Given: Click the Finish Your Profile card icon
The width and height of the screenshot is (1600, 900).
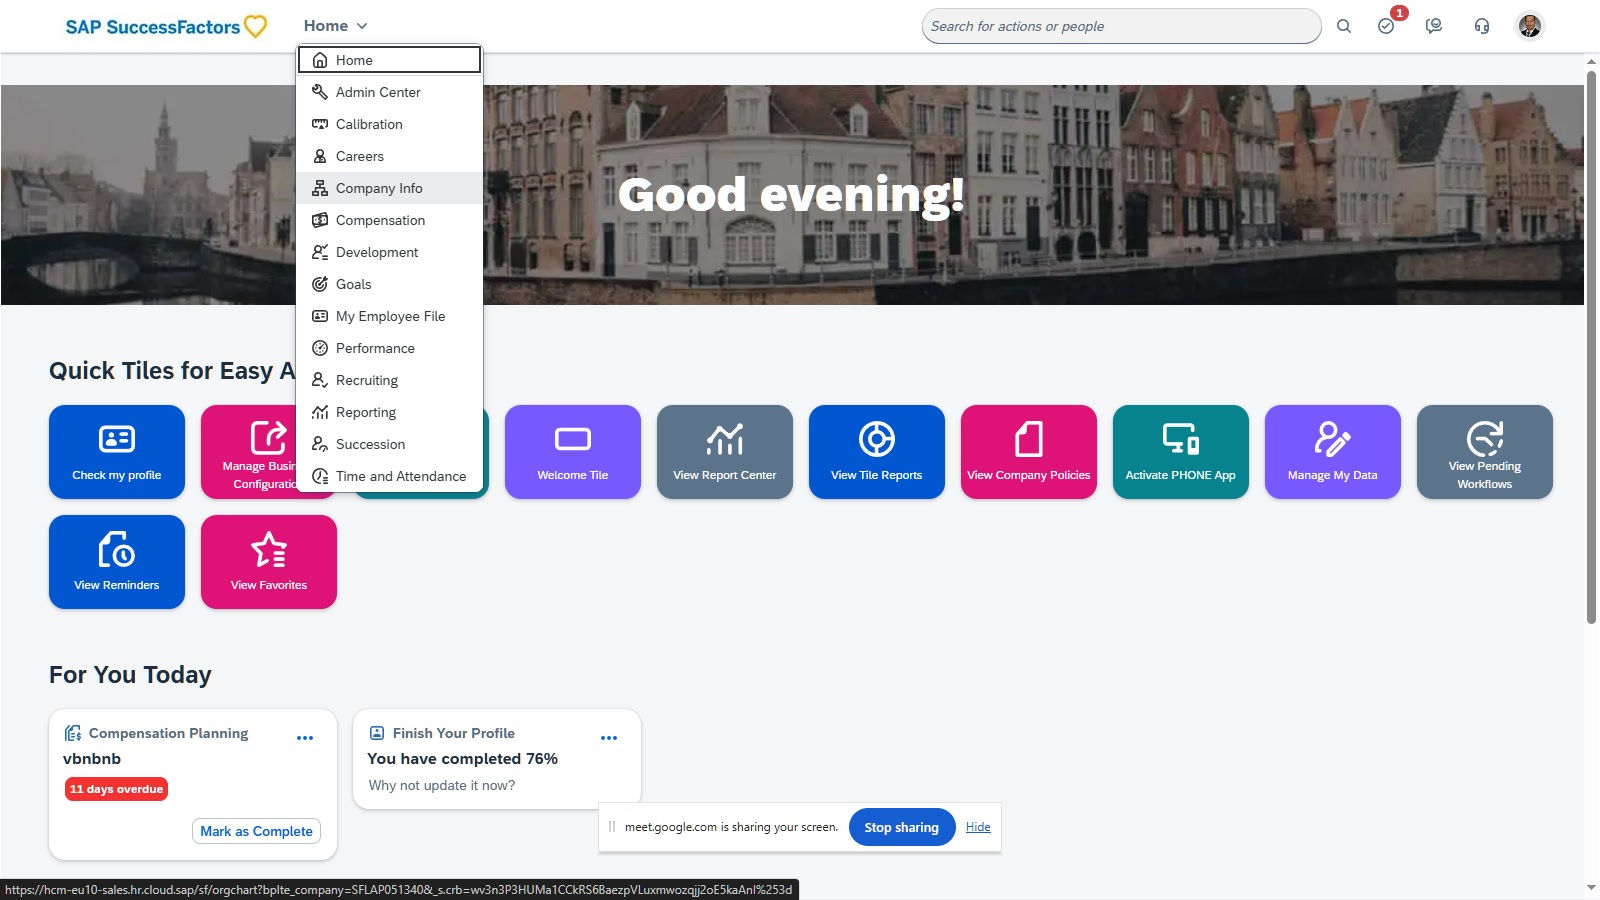Looking at the screenshot, I should (377, 733).
